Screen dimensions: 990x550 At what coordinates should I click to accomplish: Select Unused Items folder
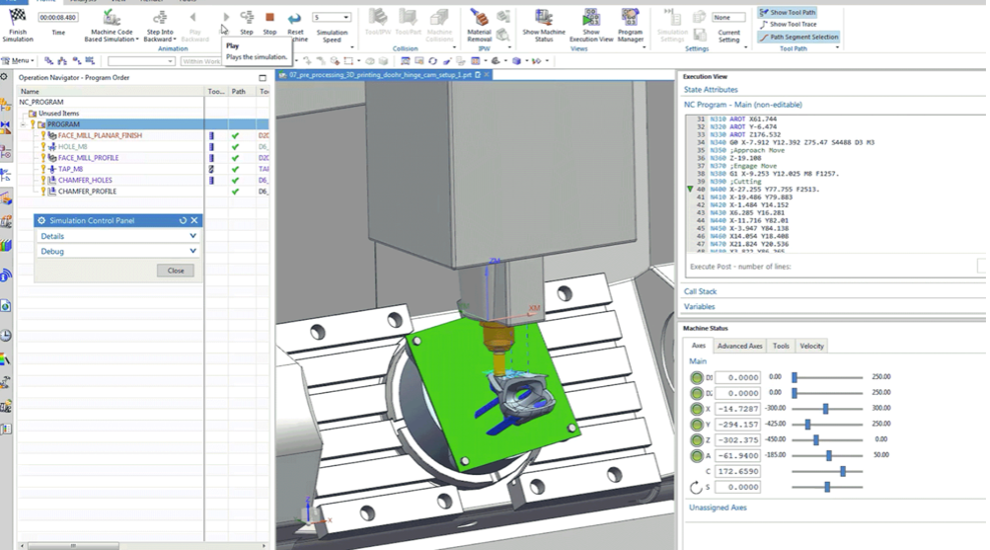pos(59,114)
